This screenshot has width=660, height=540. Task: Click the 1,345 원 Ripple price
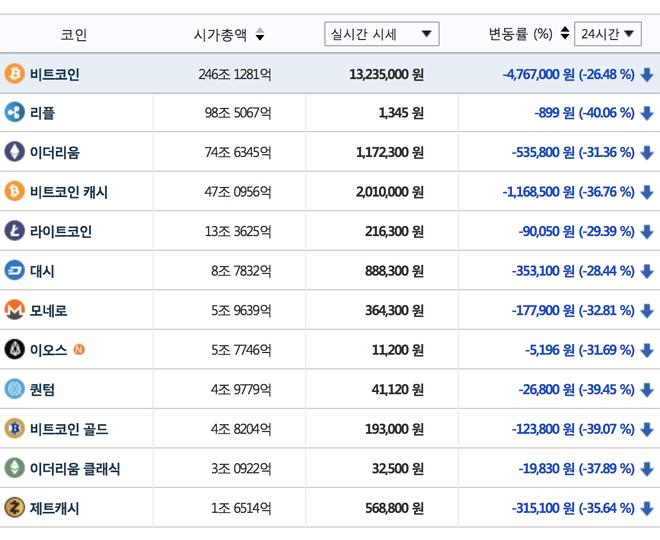click(401, 113)
